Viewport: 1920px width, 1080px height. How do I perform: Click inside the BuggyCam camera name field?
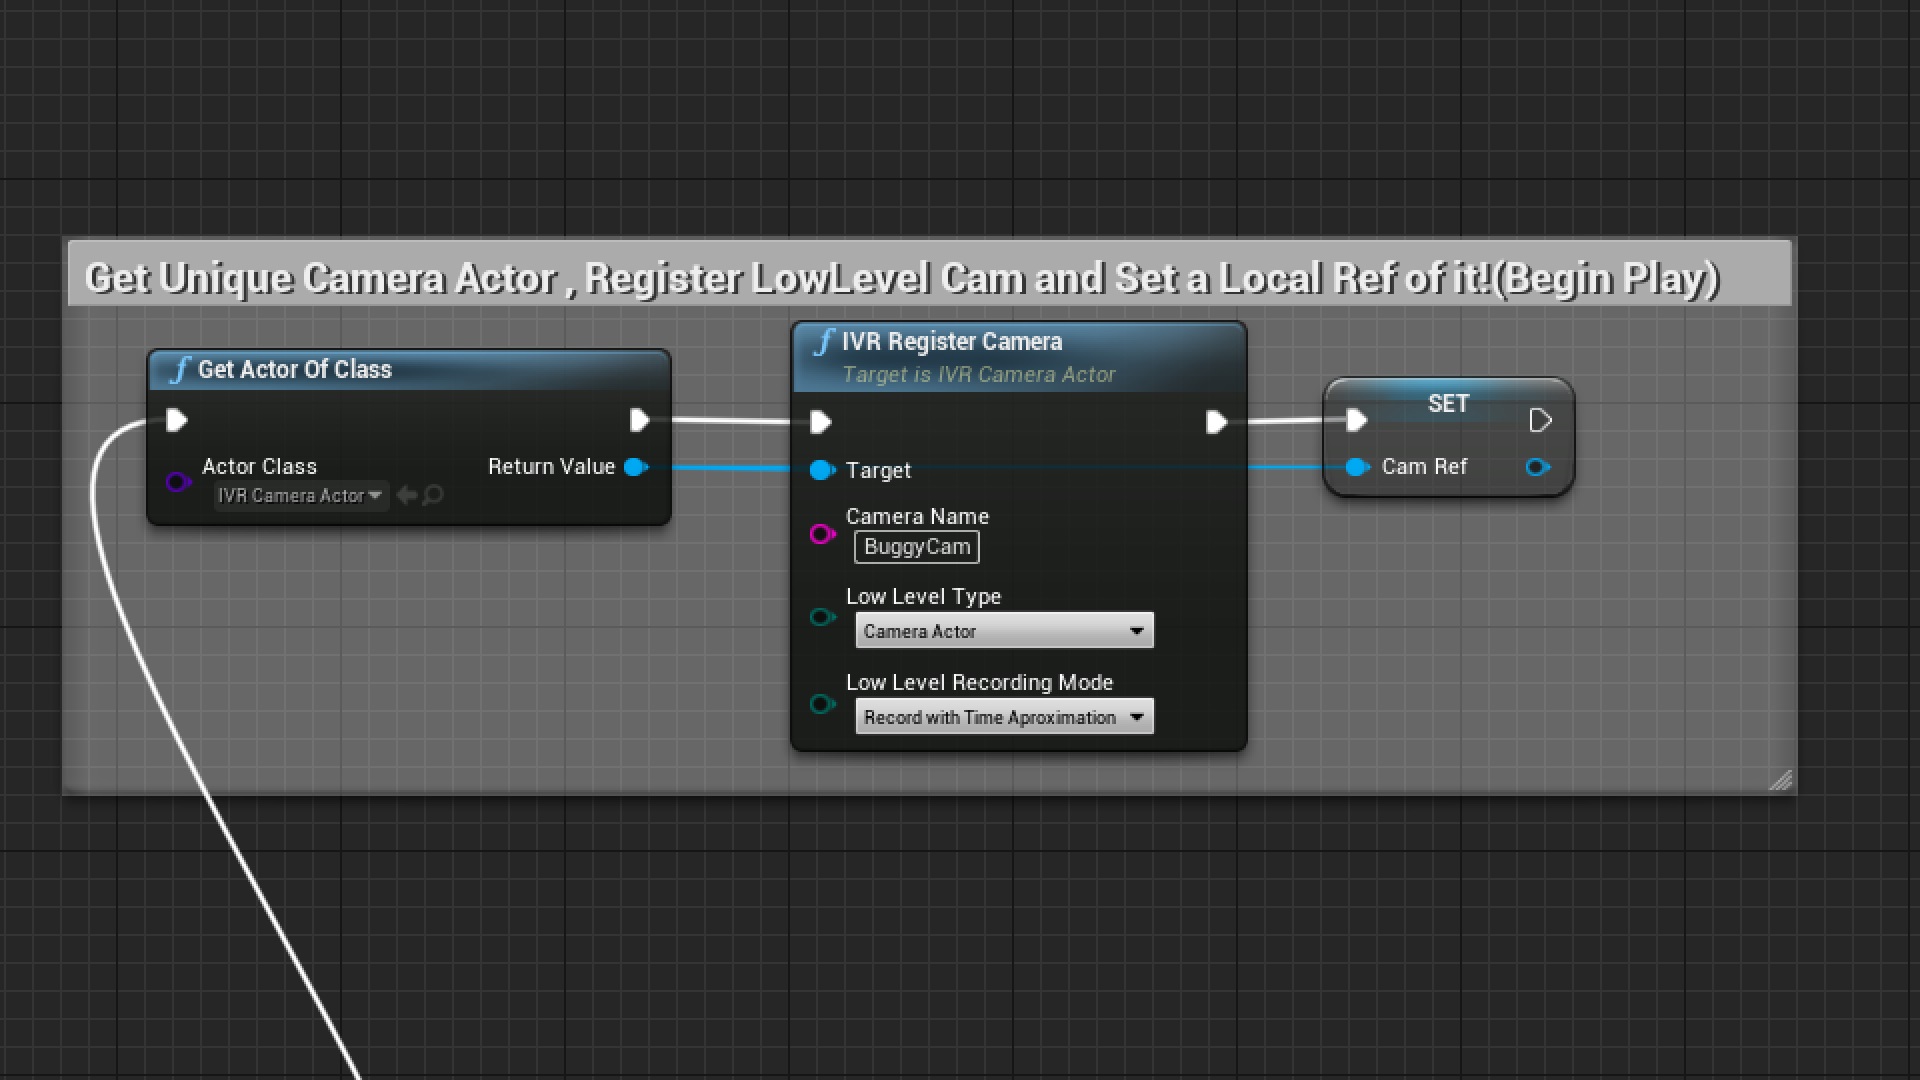pyautogui.click(x=916, y=547)
